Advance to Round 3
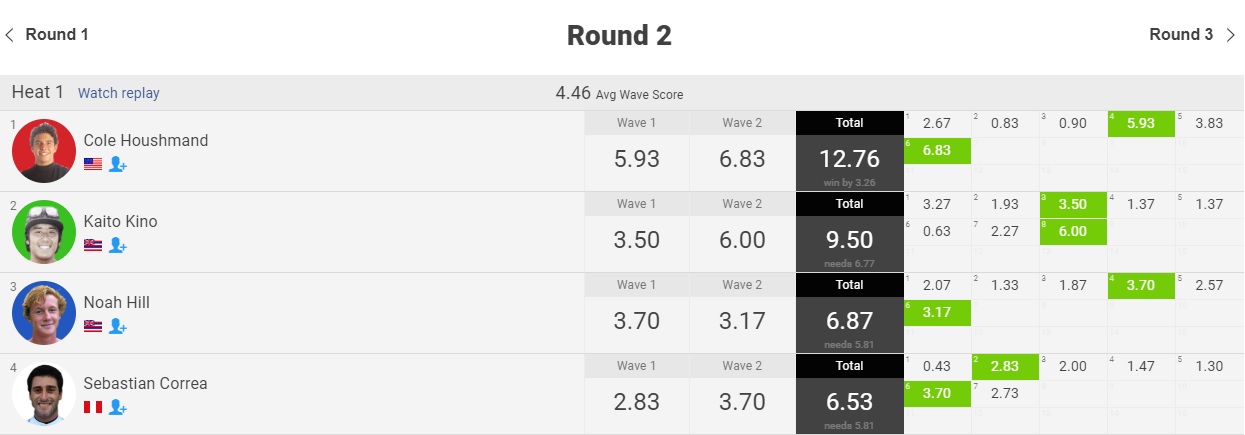The height and width of the screenshot is (435, 1245). tap(1181, 34)
